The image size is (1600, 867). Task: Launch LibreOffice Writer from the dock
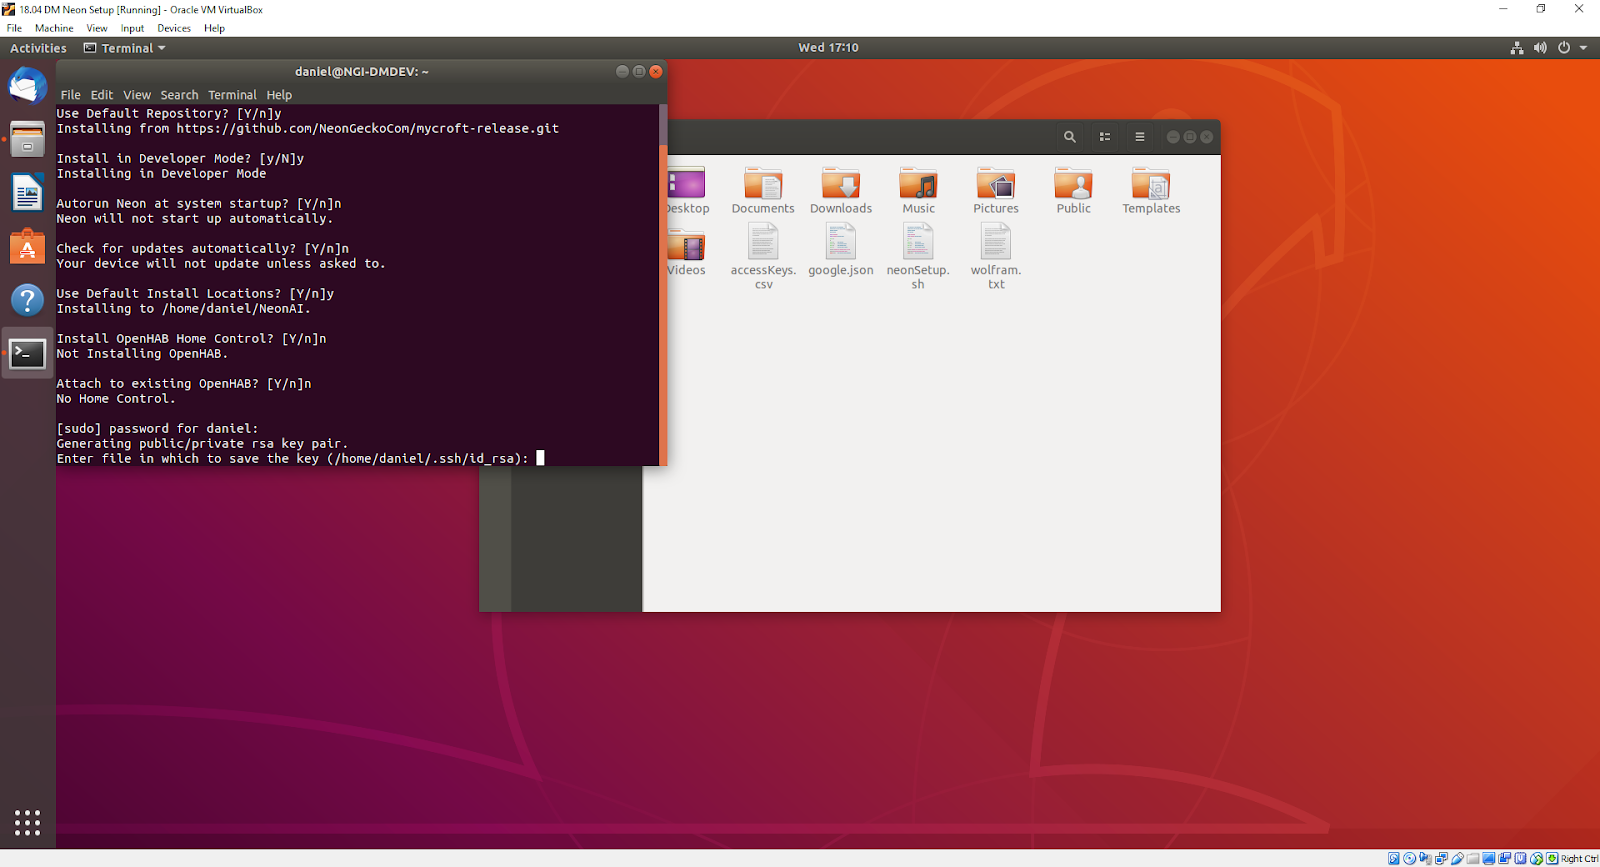(28, 193)
